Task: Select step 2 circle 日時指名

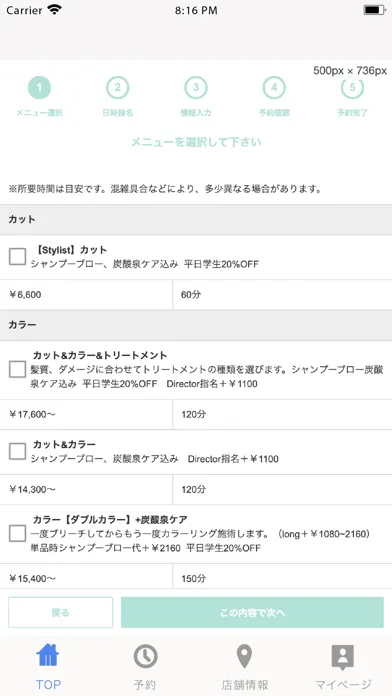Action: (x=117, y=87)
